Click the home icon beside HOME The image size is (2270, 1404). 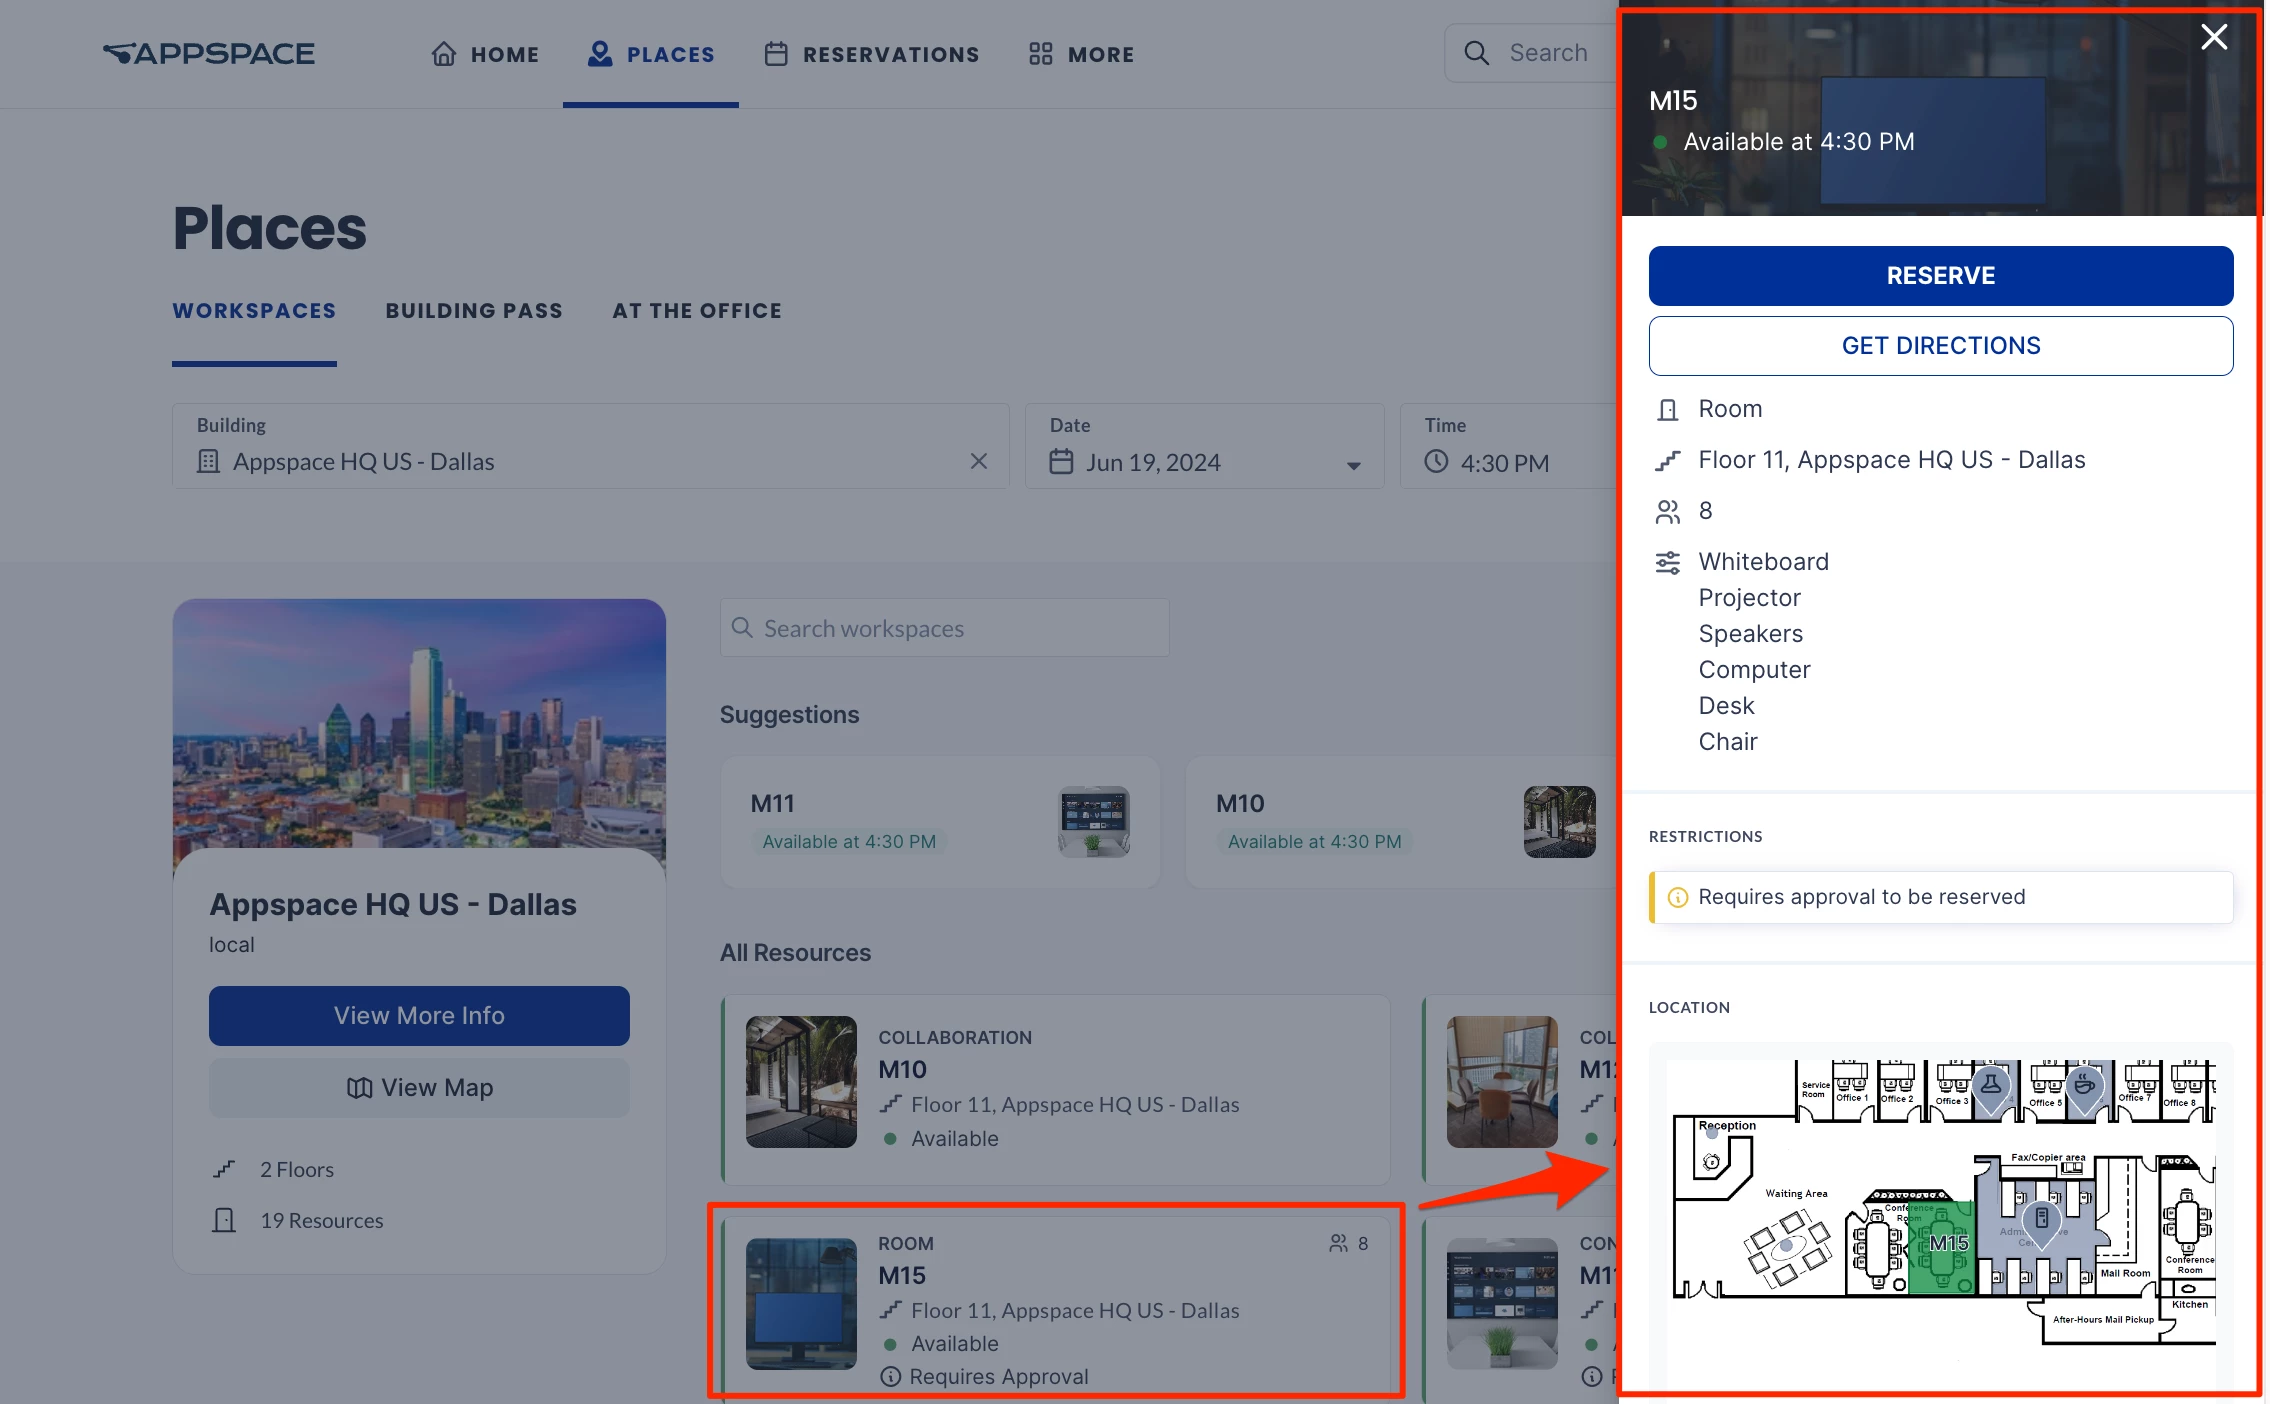[444, 54]
